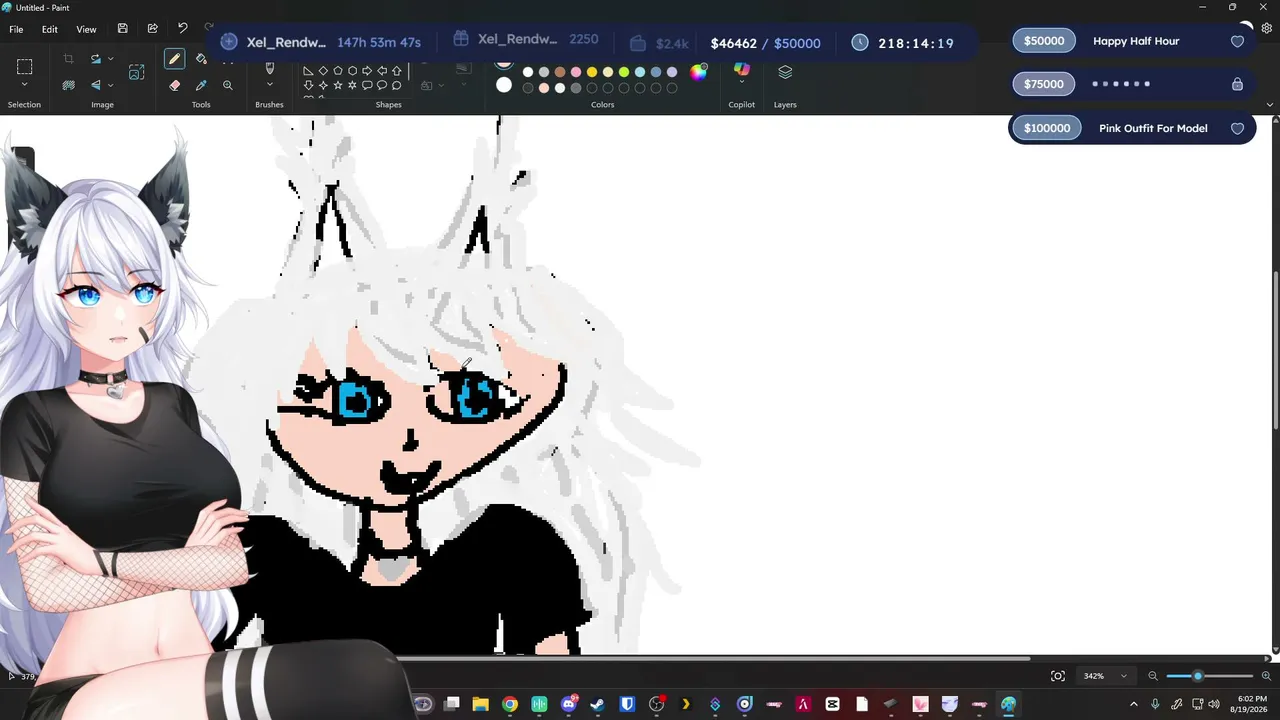Select the Color 2 white circle
Image resolution: width=1280 pixels, height=720 pixels.
pyautogui.click(x=504, y=86)
